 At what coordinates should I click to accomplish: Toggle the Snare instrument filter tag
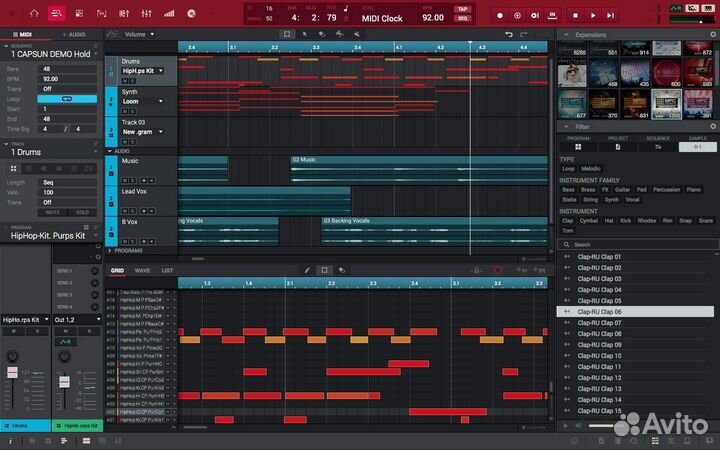(706, 221)
